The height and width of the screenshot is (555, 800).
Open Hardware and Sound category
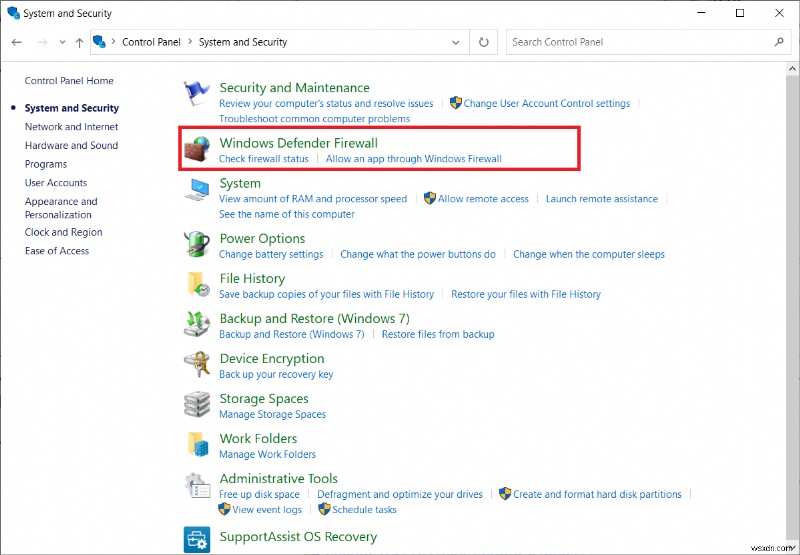click(71, 145)
